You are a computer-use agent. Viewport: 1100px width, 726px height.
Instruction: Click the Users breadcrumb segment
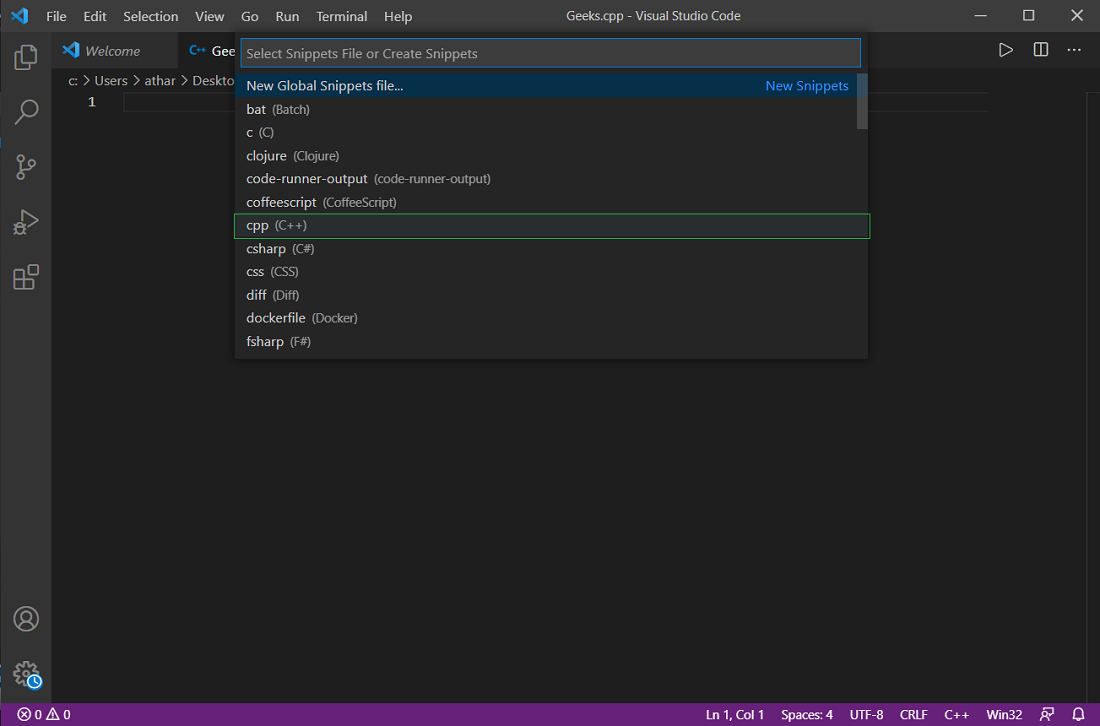(111, 81)
